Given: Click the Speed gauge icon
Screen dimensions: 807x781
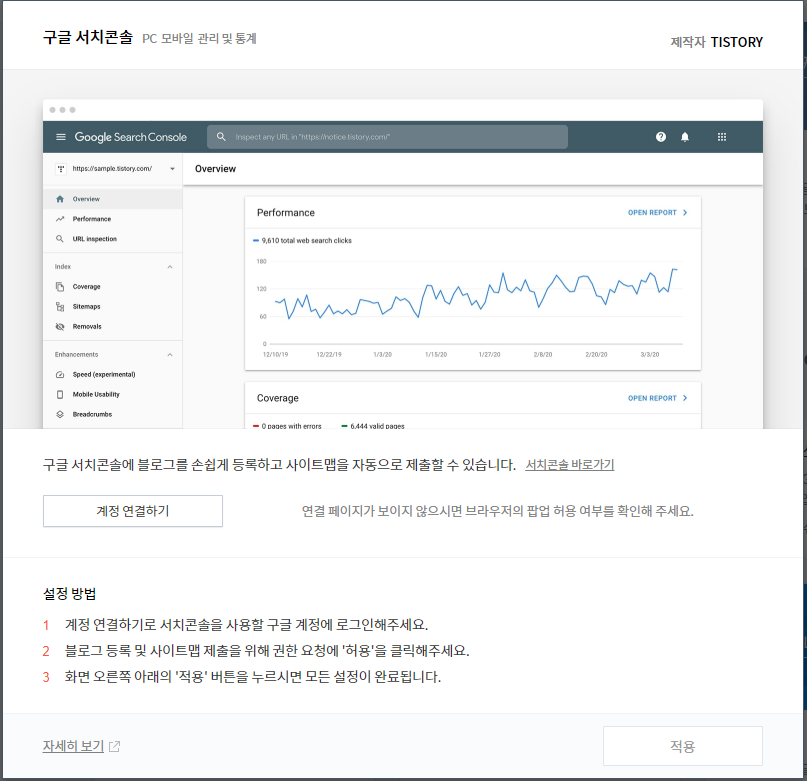Looking at the screenshot, I should coord(60,374).
